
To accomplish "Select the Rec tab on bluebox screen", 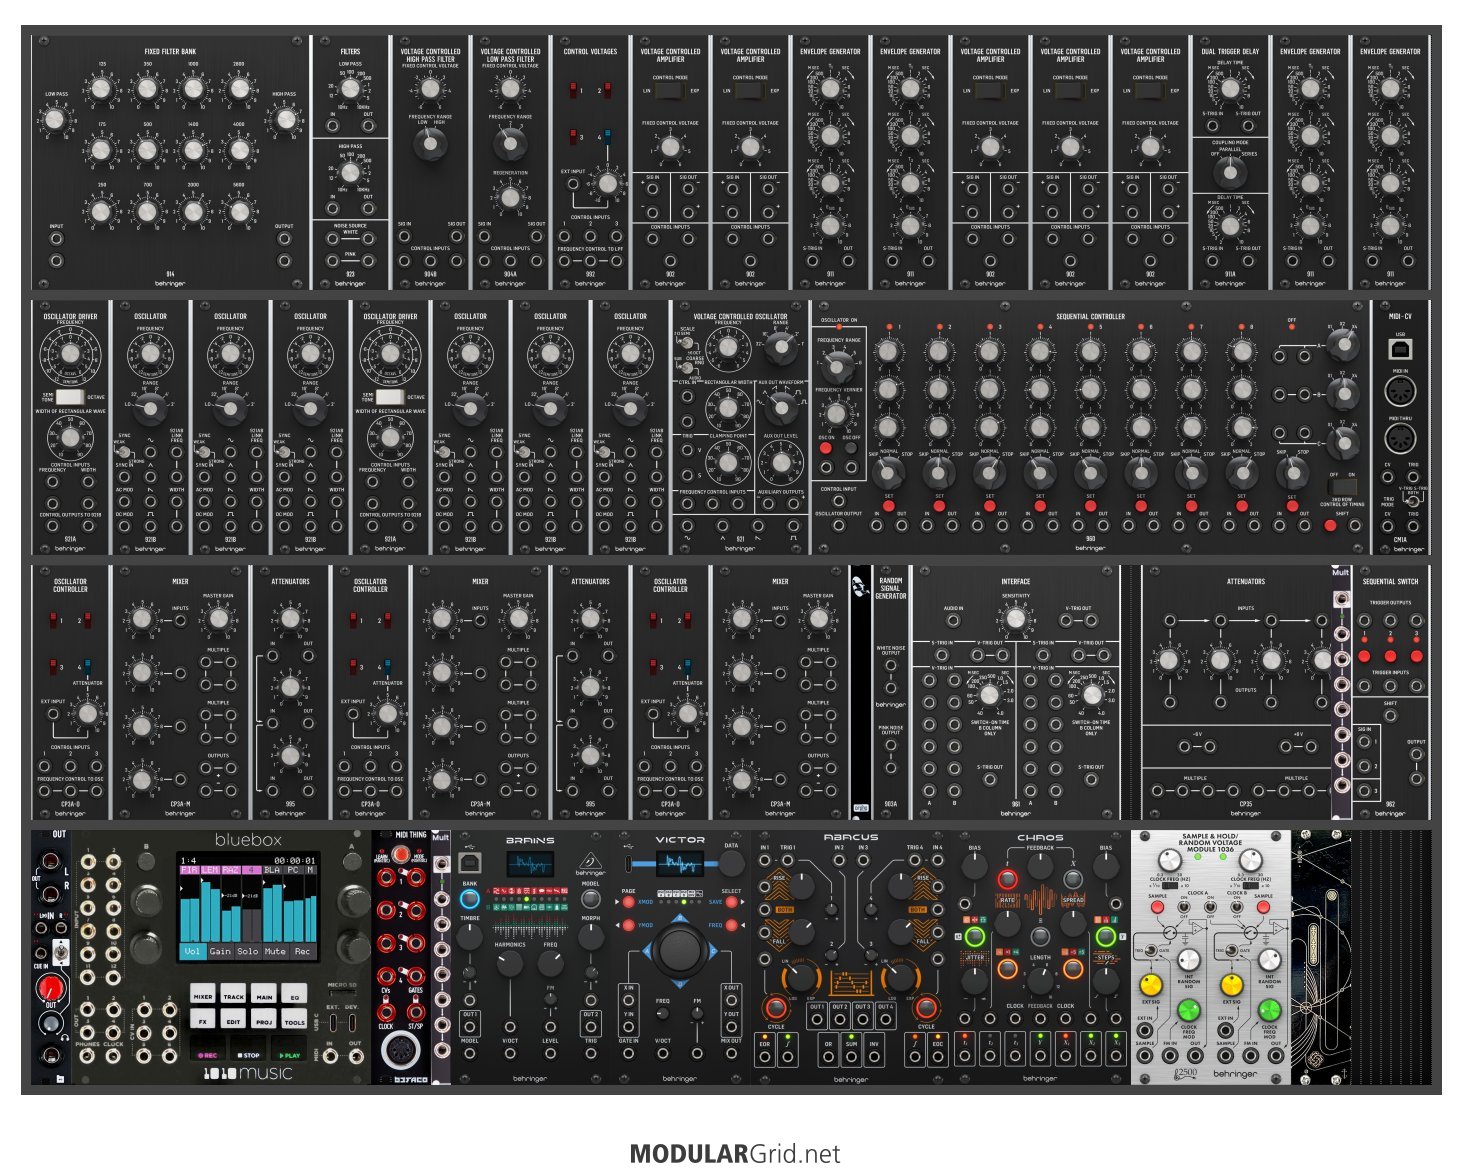I will pos(302,951).
